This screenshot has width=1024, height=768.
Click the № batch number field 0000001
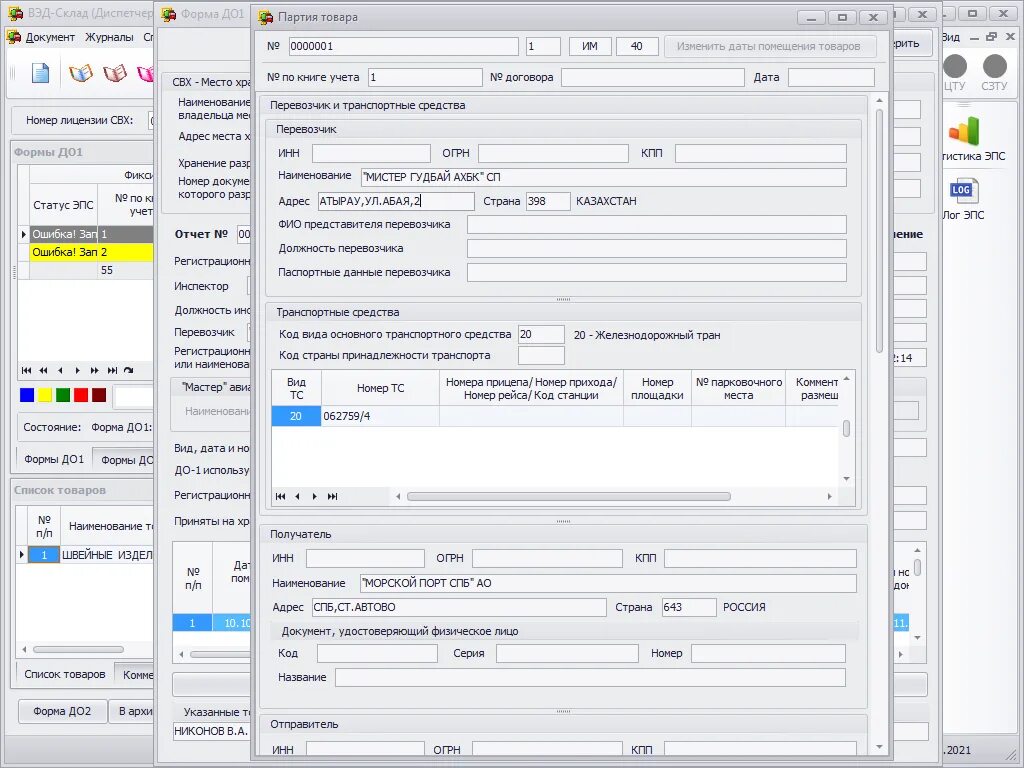coord(404,46)
